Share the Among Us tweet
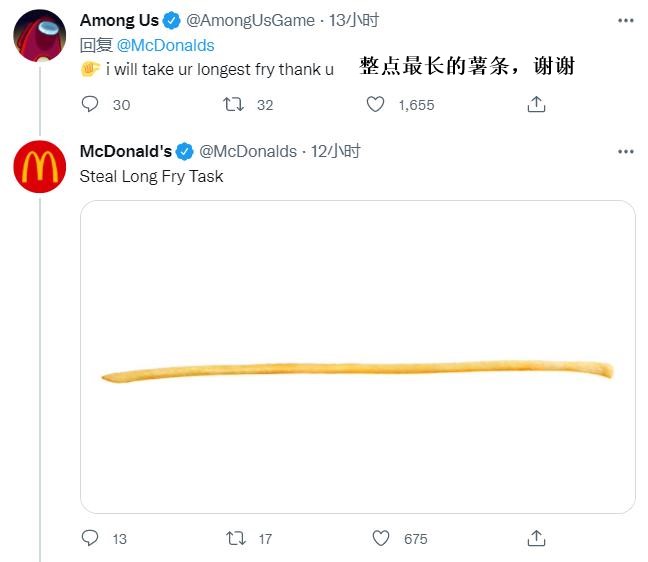The height and width of the screenshot is (562, 648). point(536,104)
